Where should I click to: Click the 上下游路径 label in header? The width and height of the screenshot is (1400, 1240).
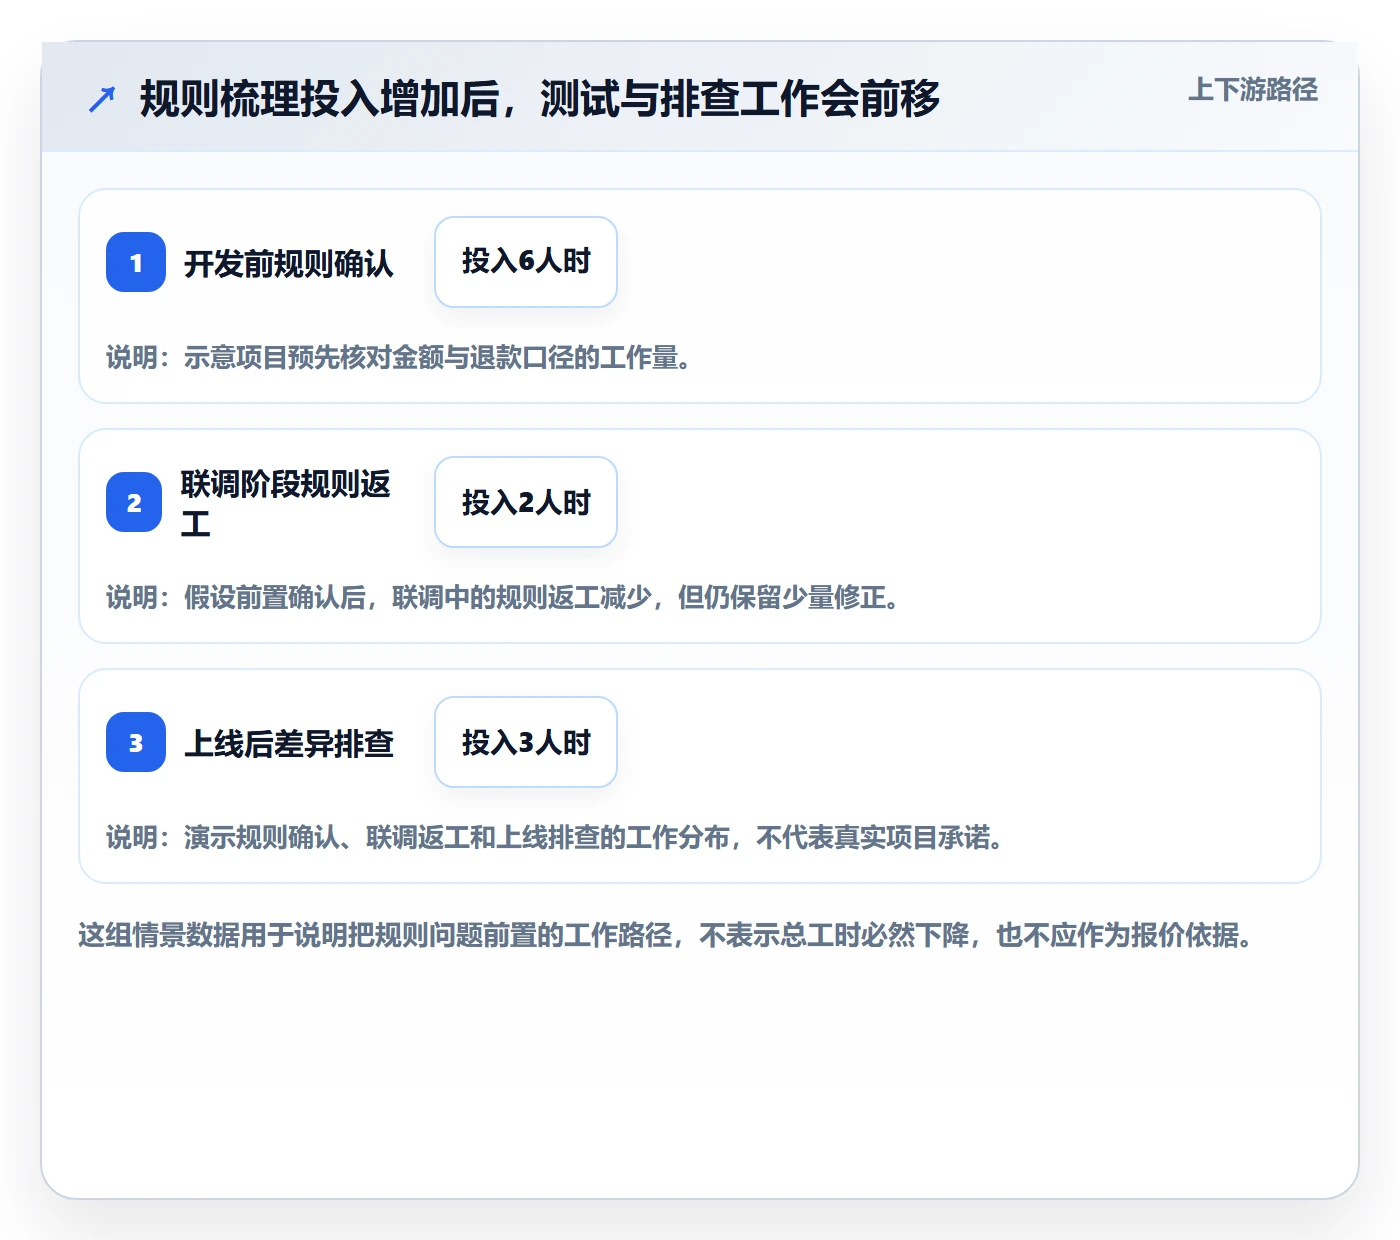click(x=1253, y=90)
